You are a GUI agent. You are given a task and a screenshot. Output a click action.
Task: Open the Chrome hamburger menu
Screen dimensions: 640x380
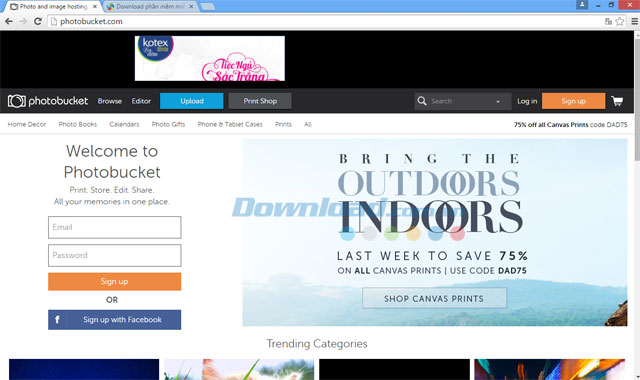(634, 22)
